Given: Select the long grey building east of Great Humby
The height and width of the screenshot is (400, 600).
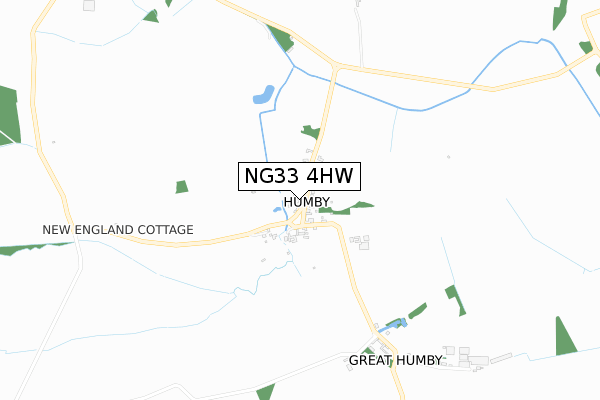Looking at the screenshot, I should (x=501, y=358).
